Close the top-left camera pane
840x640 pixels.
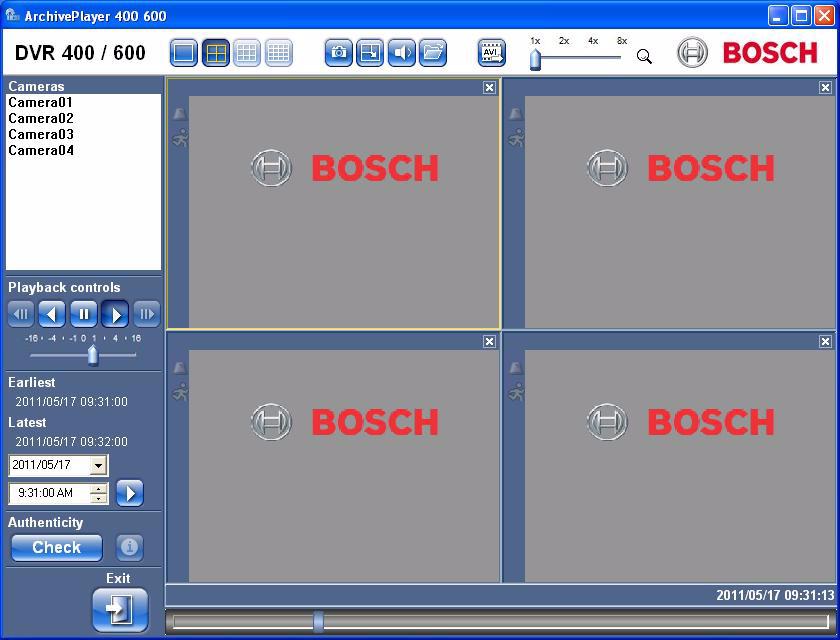tap(489, 88)
